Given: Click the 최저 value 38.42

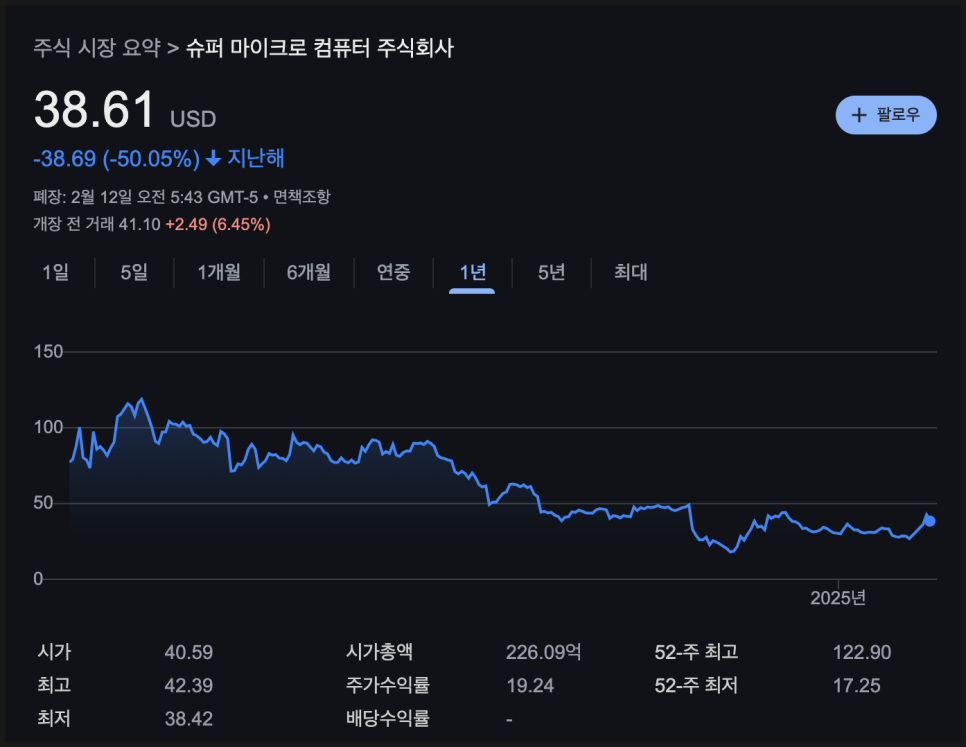Looking at the screenshot, I should tap(189, 719).
